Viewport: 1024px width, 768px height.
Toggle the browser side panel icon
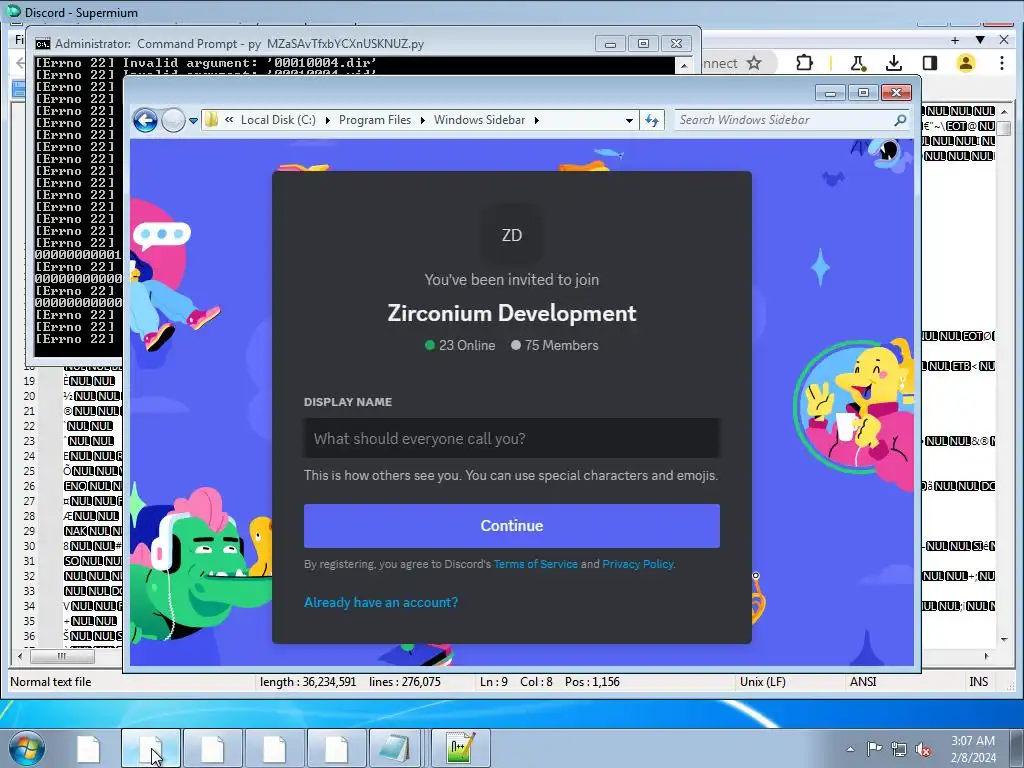pos(929,63)
